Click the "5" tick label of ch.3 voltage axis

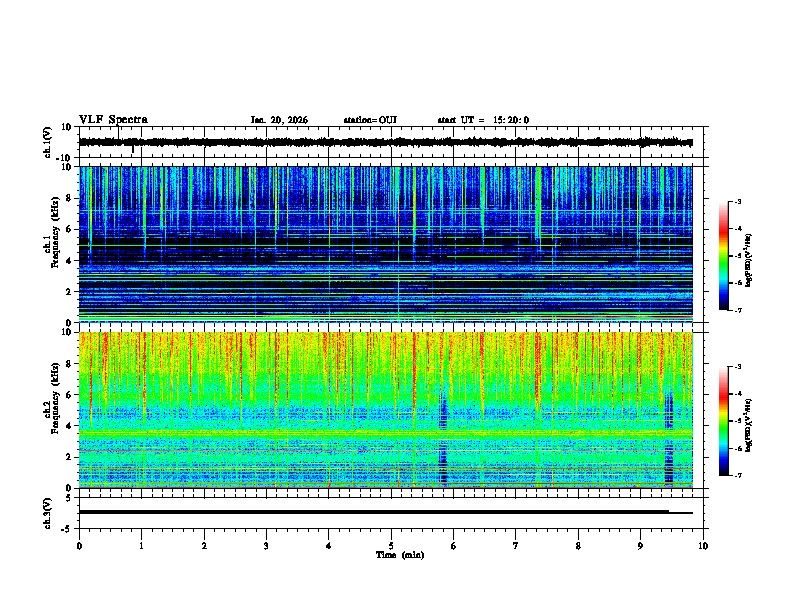(70, 498)
